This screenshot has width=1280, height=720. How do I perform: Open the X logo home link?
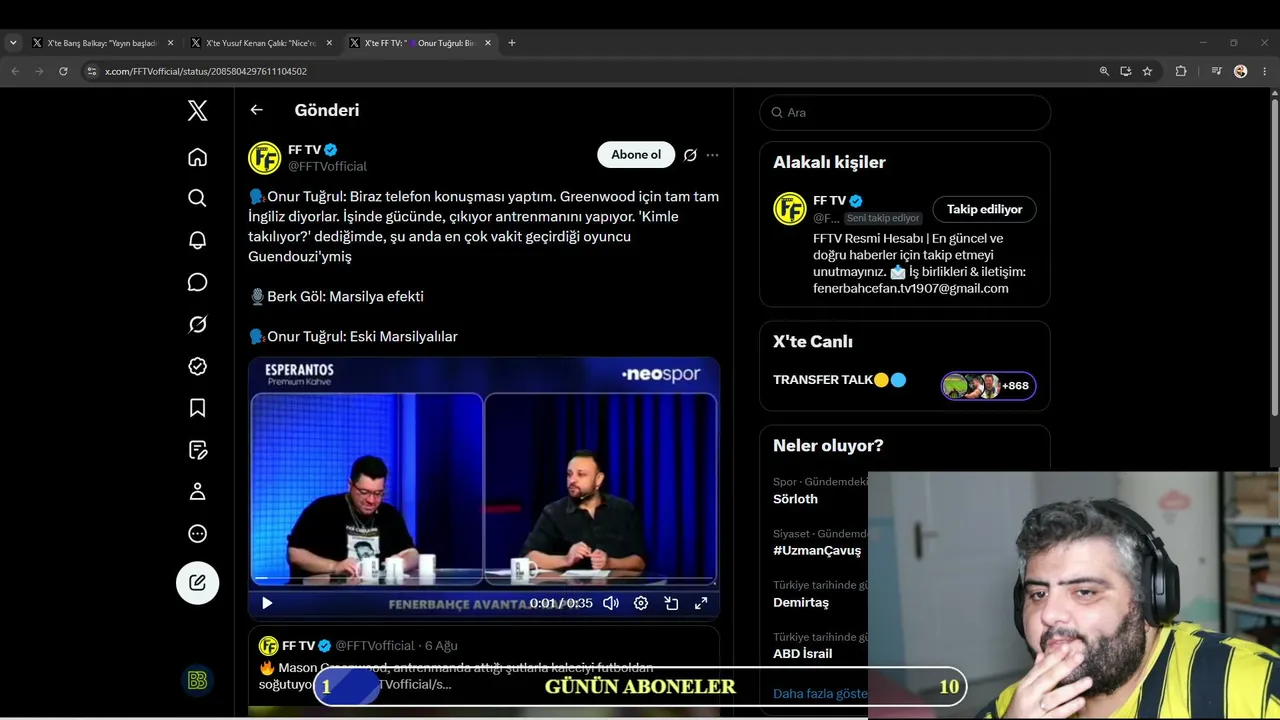198,111
